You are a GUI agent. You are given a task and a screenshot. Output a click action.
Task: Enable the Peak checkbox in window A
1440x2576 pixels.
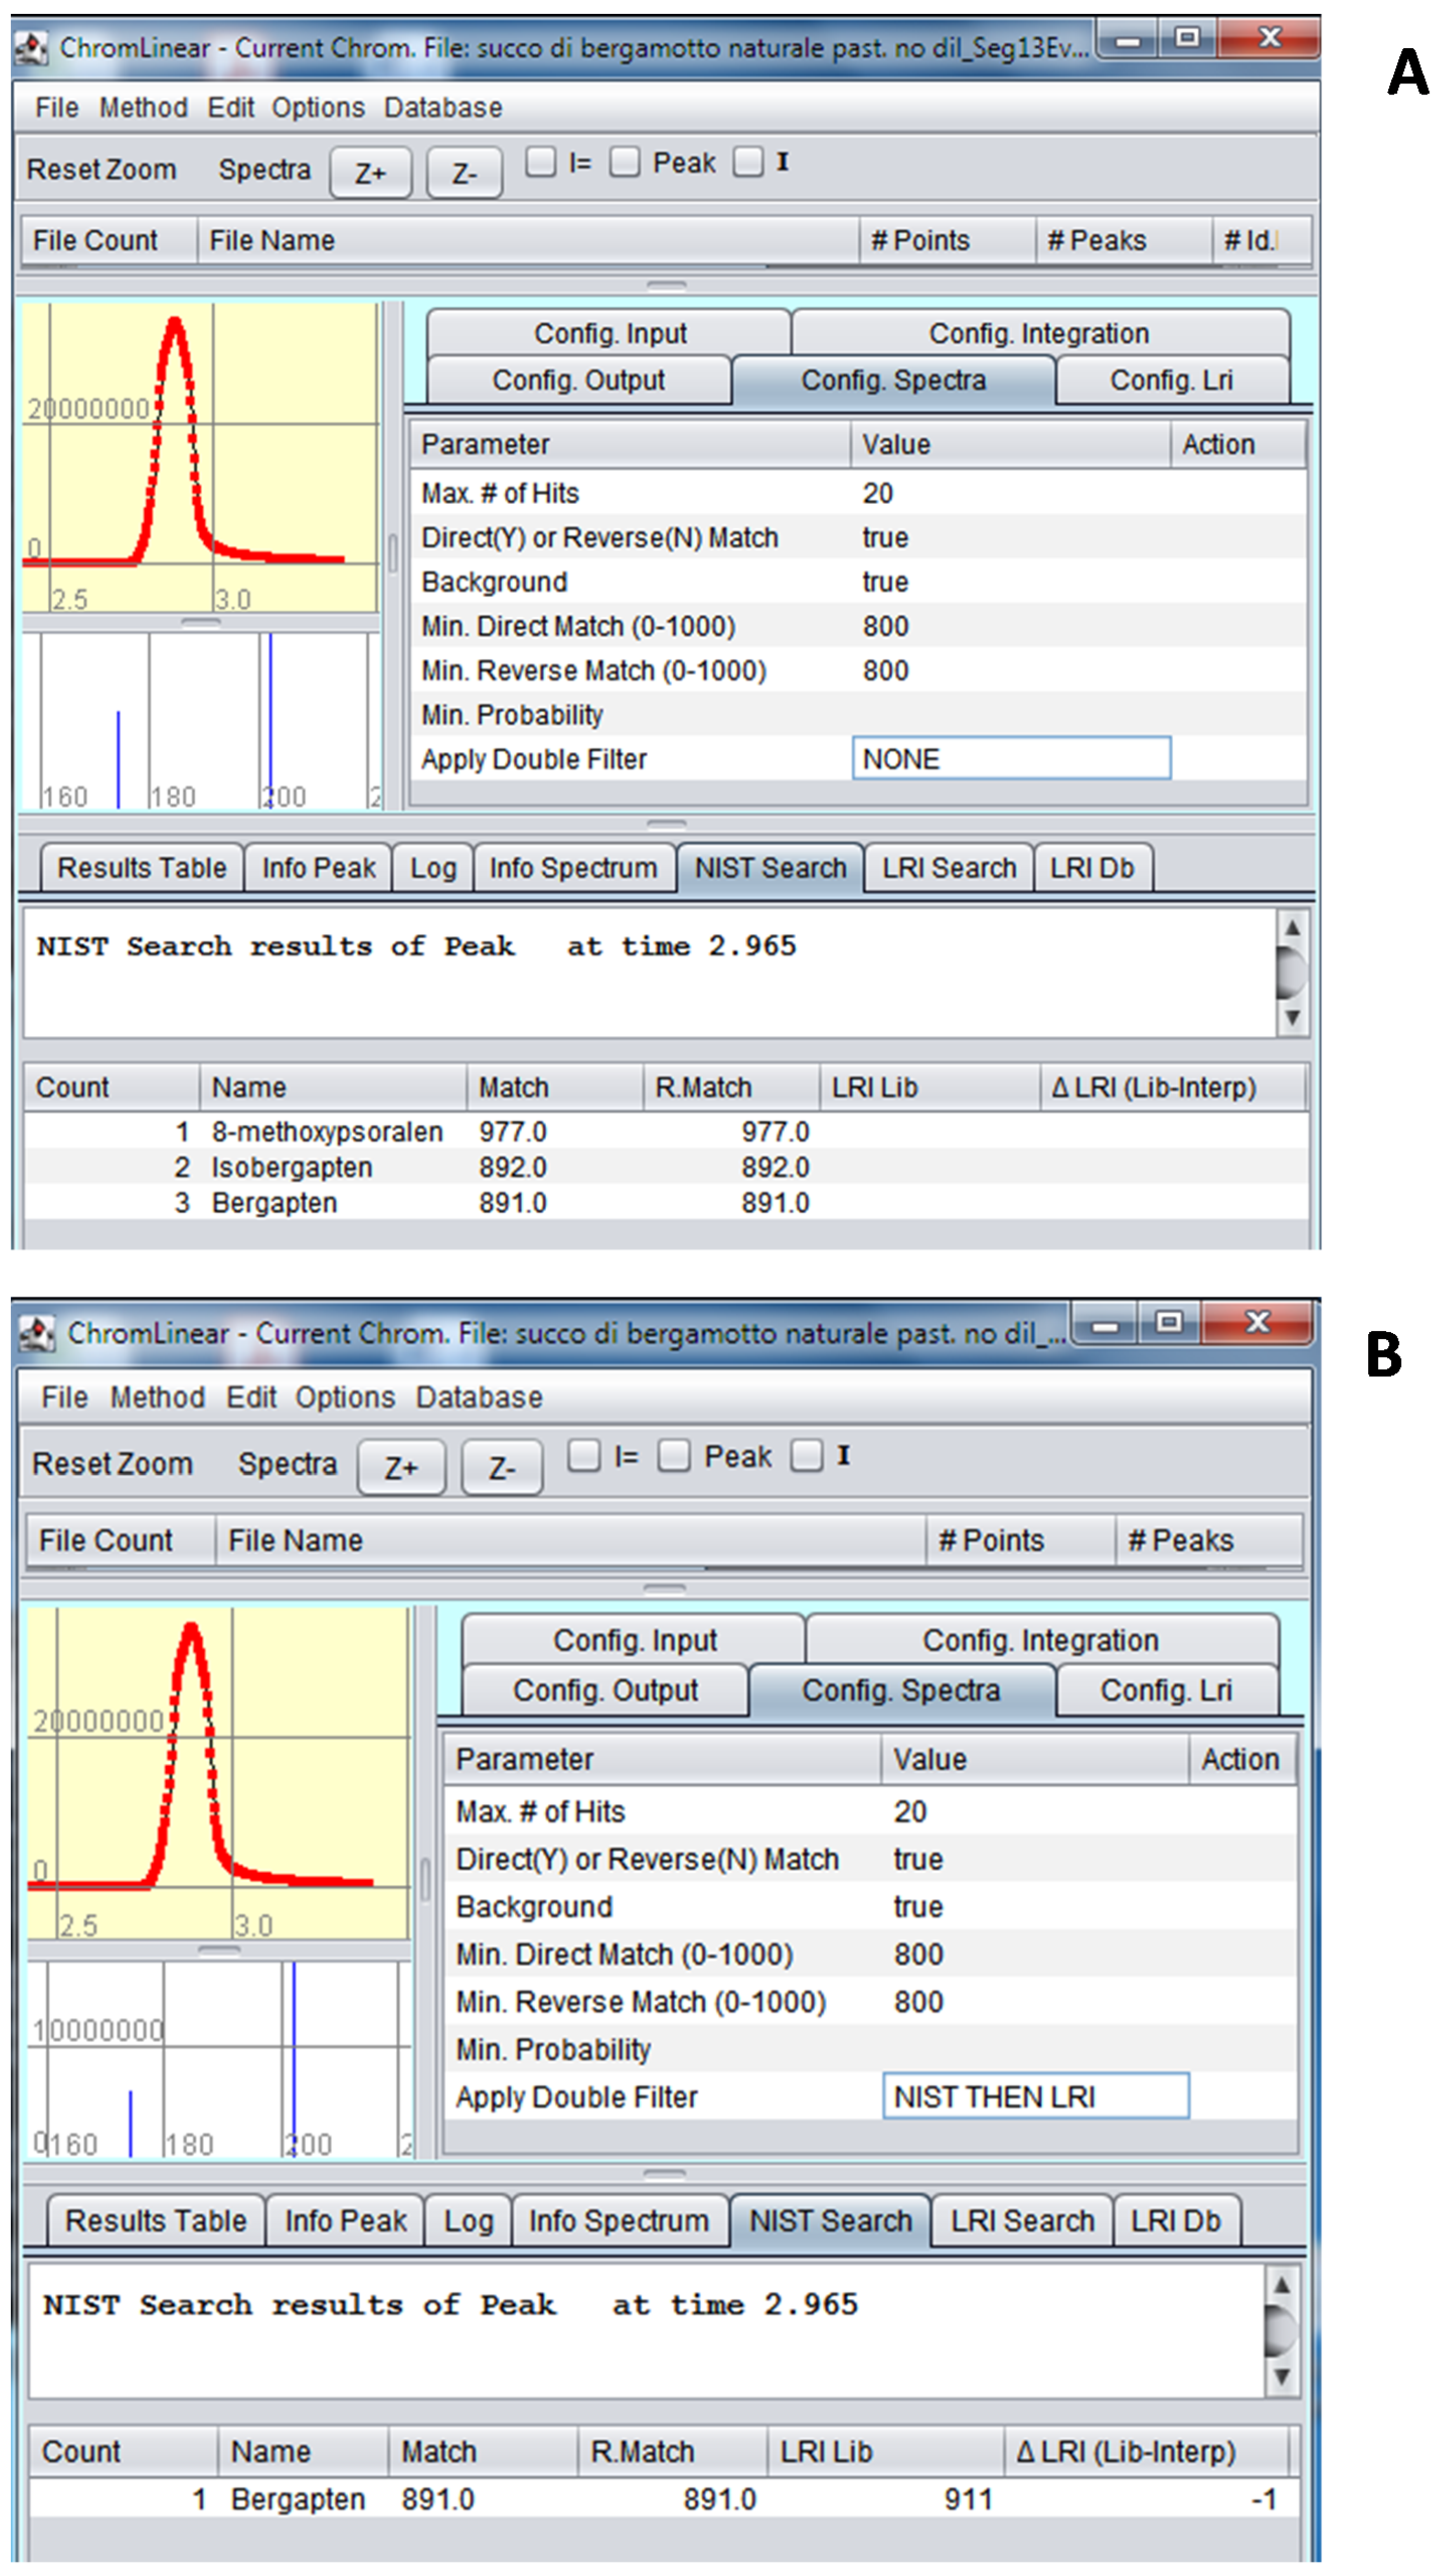tap(625, 162)
